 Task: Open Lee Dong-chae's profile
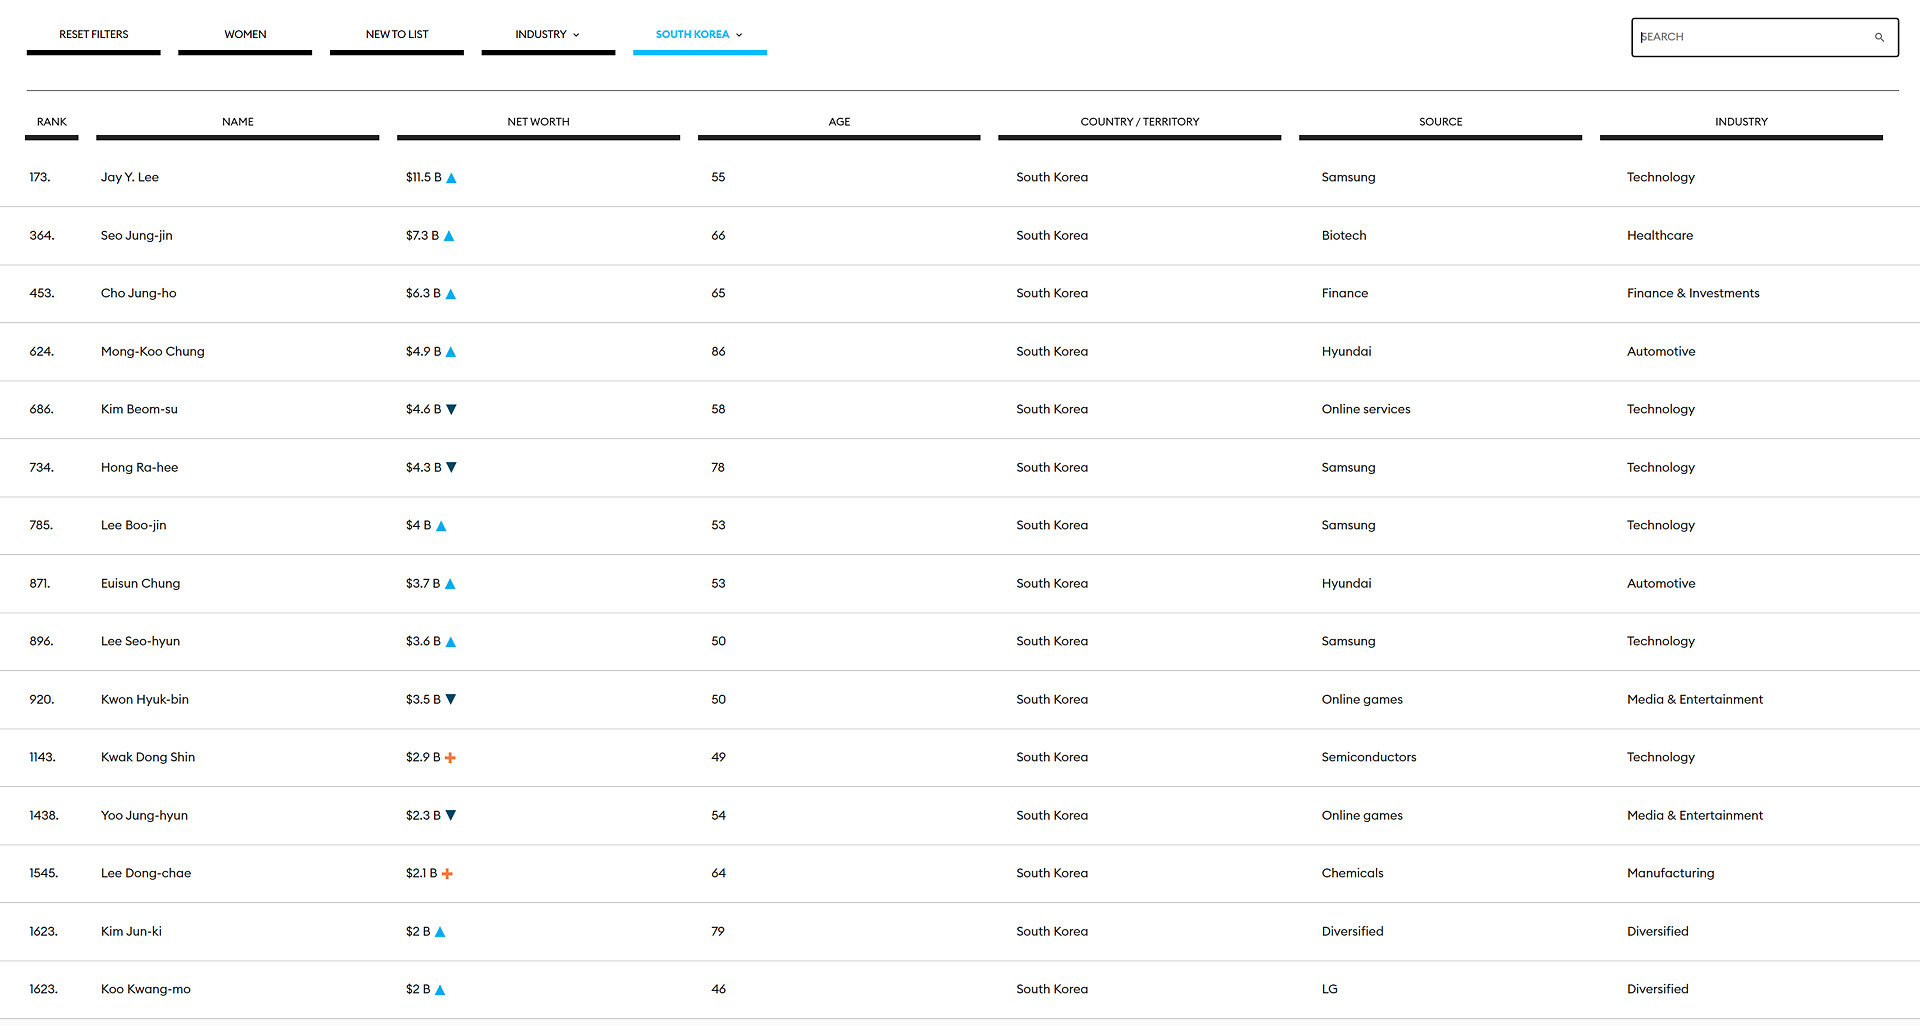(x=146, y=873)
